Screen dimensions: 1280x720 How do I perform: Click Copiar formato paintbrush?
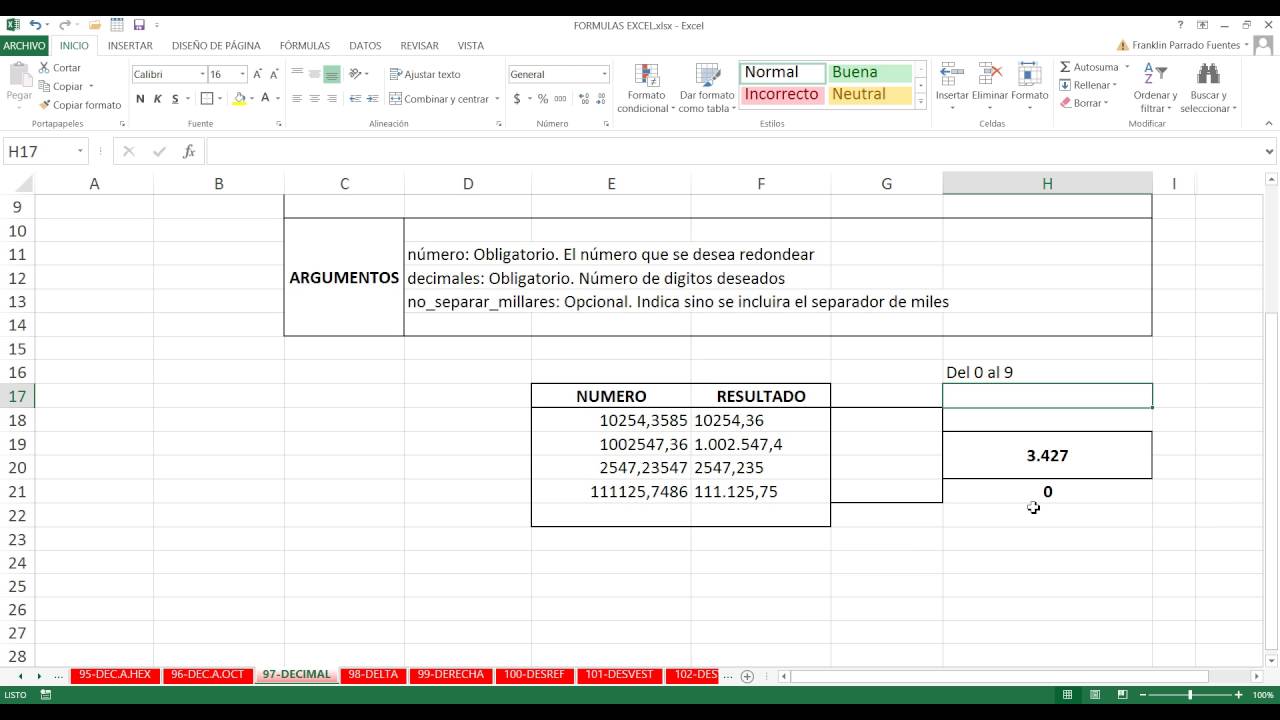[80, 105]
